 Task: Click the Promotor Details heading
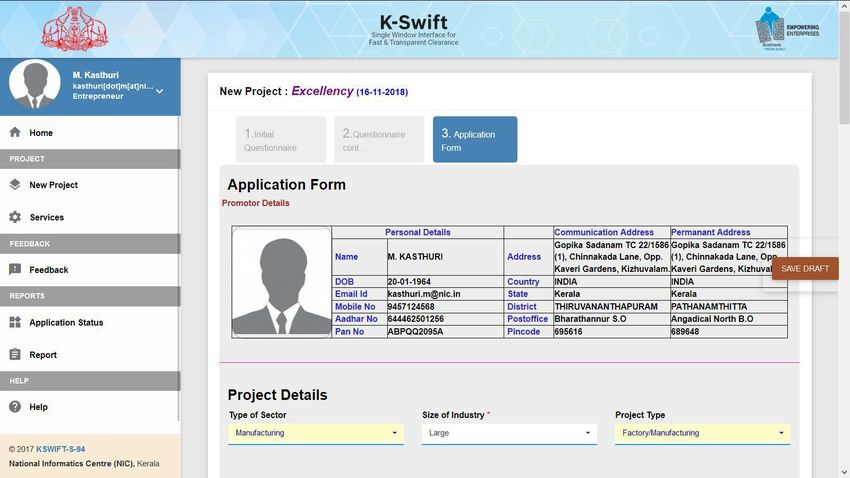point(255,203)
